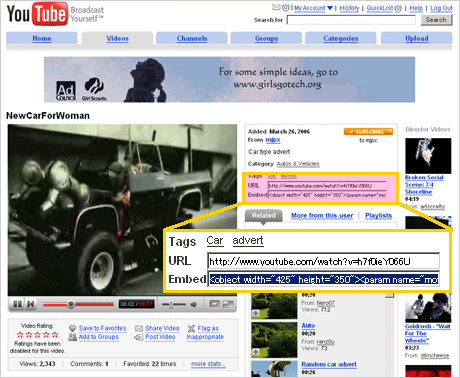Open the Channels tab
This screenshot has height=378, width=460.
click(x=192, y=38)
